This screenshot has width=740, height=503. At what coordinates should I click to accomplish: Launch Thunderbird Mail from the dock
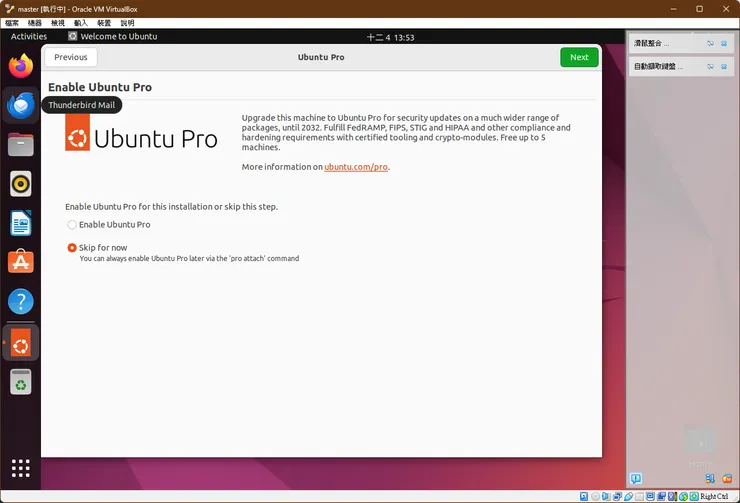click(21, 105)
